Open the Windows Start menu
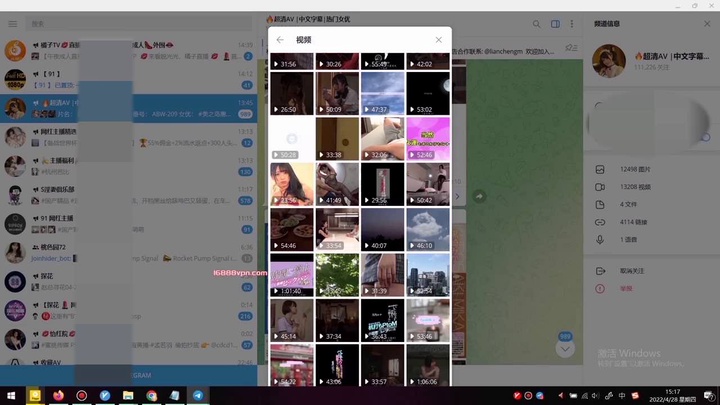 pyautogui.click(x=11, y=395)
